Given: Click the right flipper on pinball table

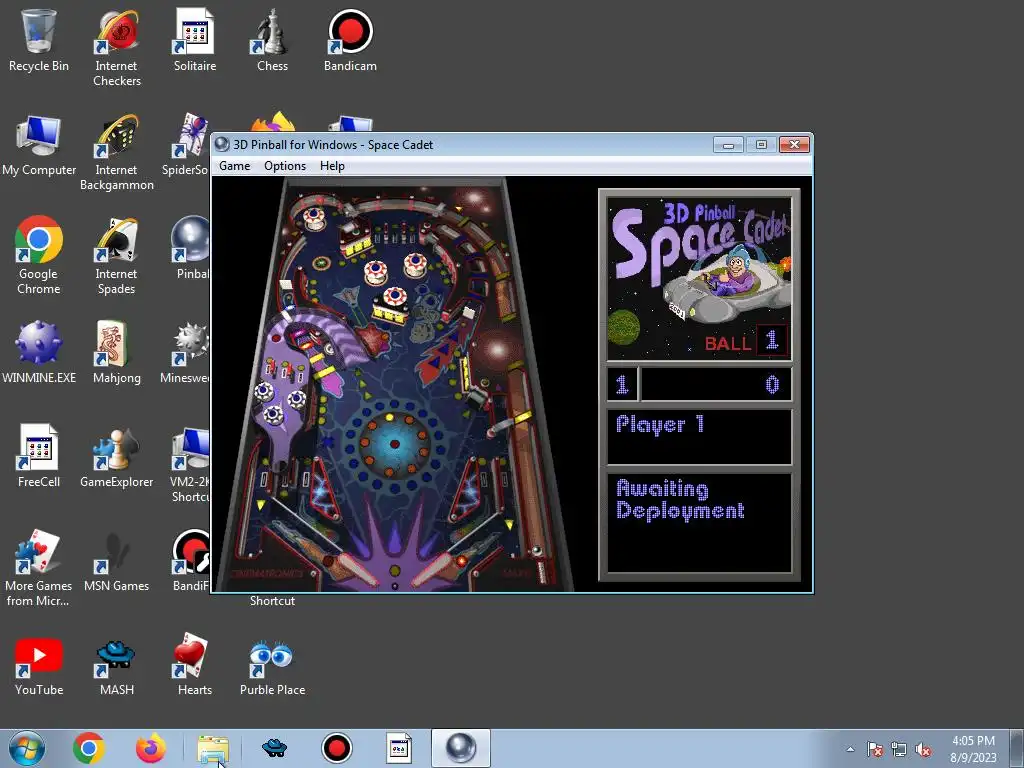Looking at the screenshot, I should point(439,570).
